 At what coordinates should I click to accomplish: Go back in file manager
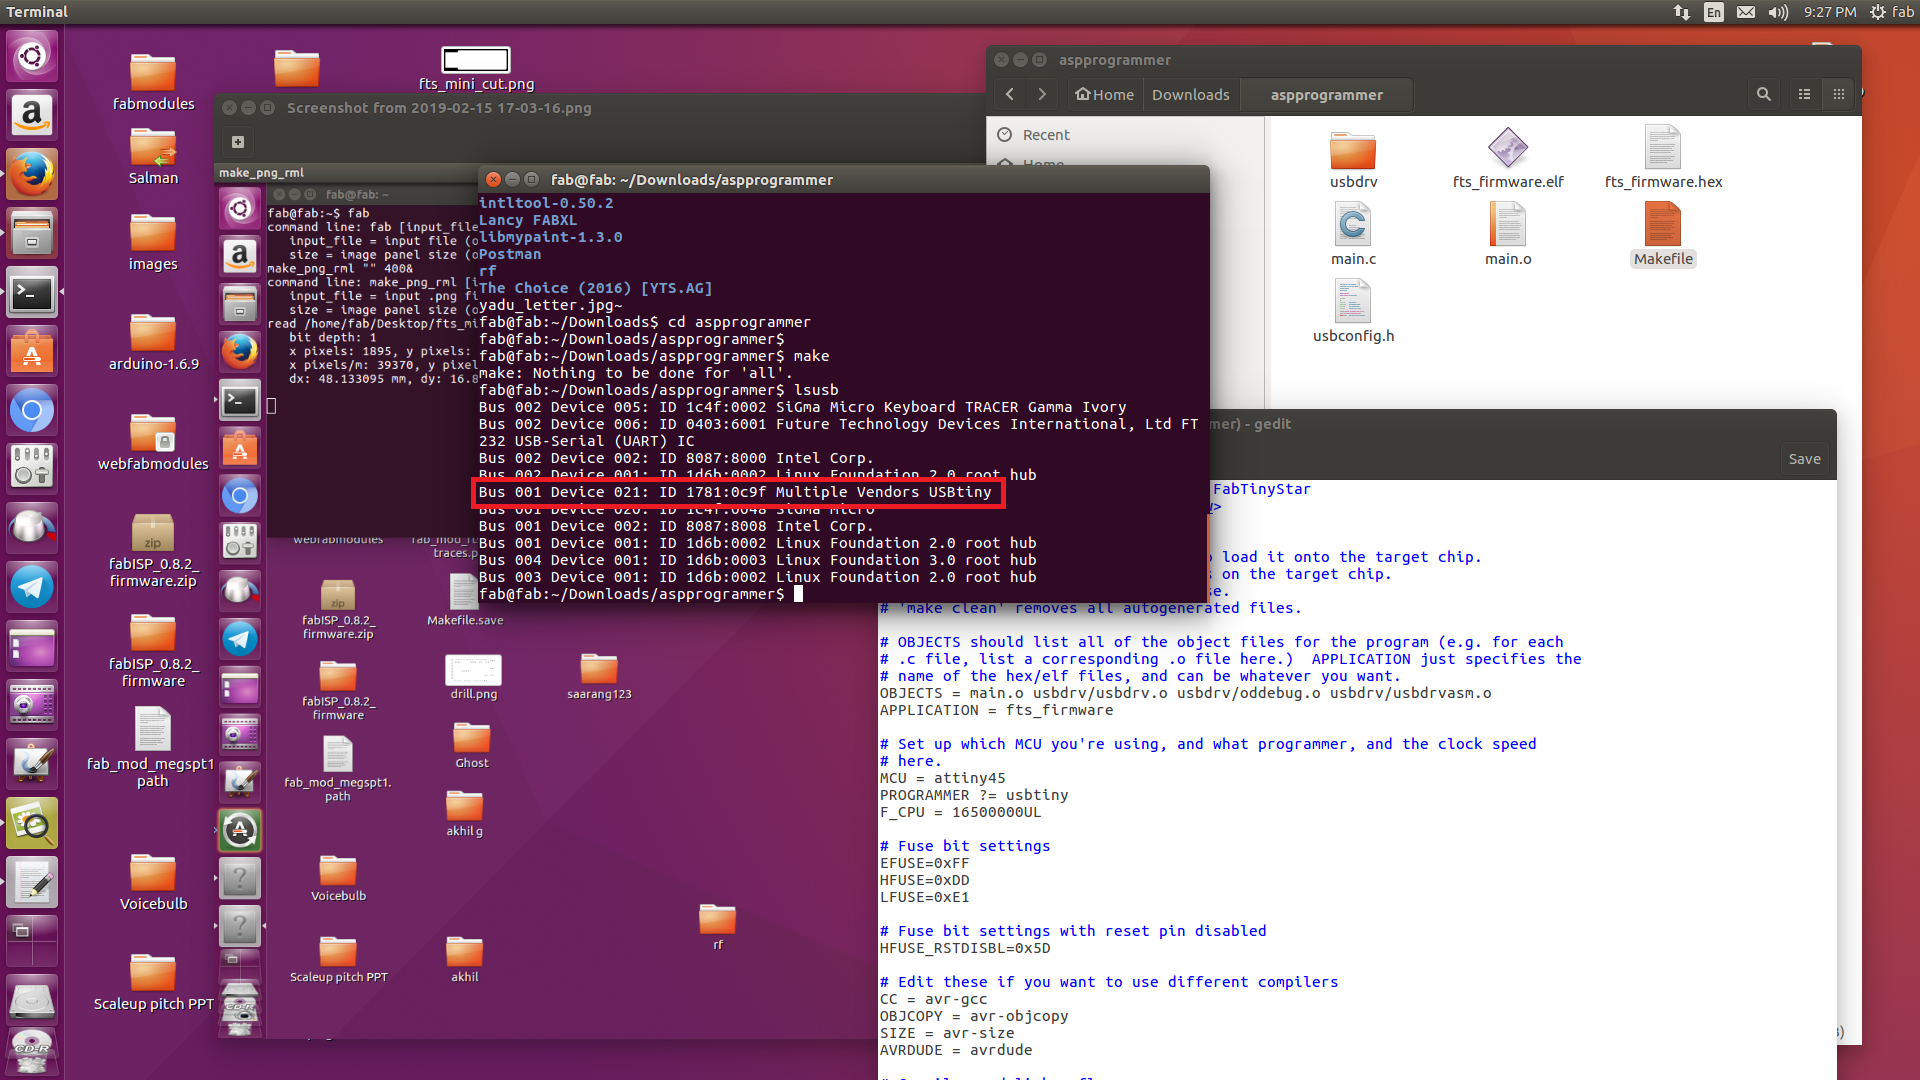click(x=1010, y=94)
